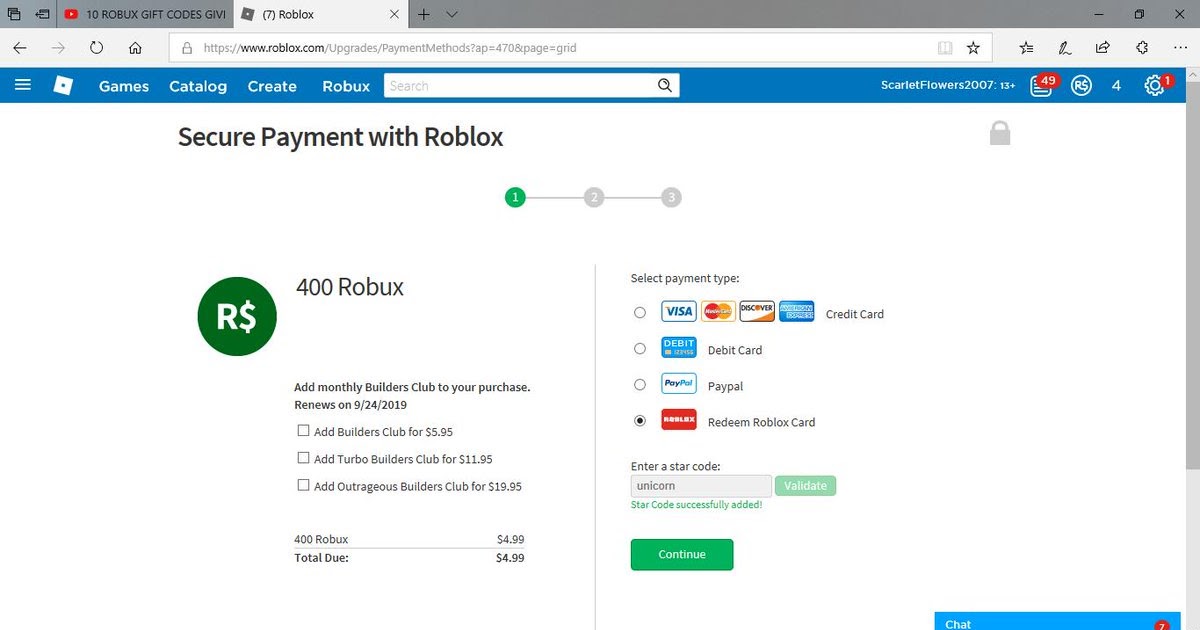Viewport: 1200px width, 630px height.
Task: Select the Paypal payment option
Action: tap(640, 385)
